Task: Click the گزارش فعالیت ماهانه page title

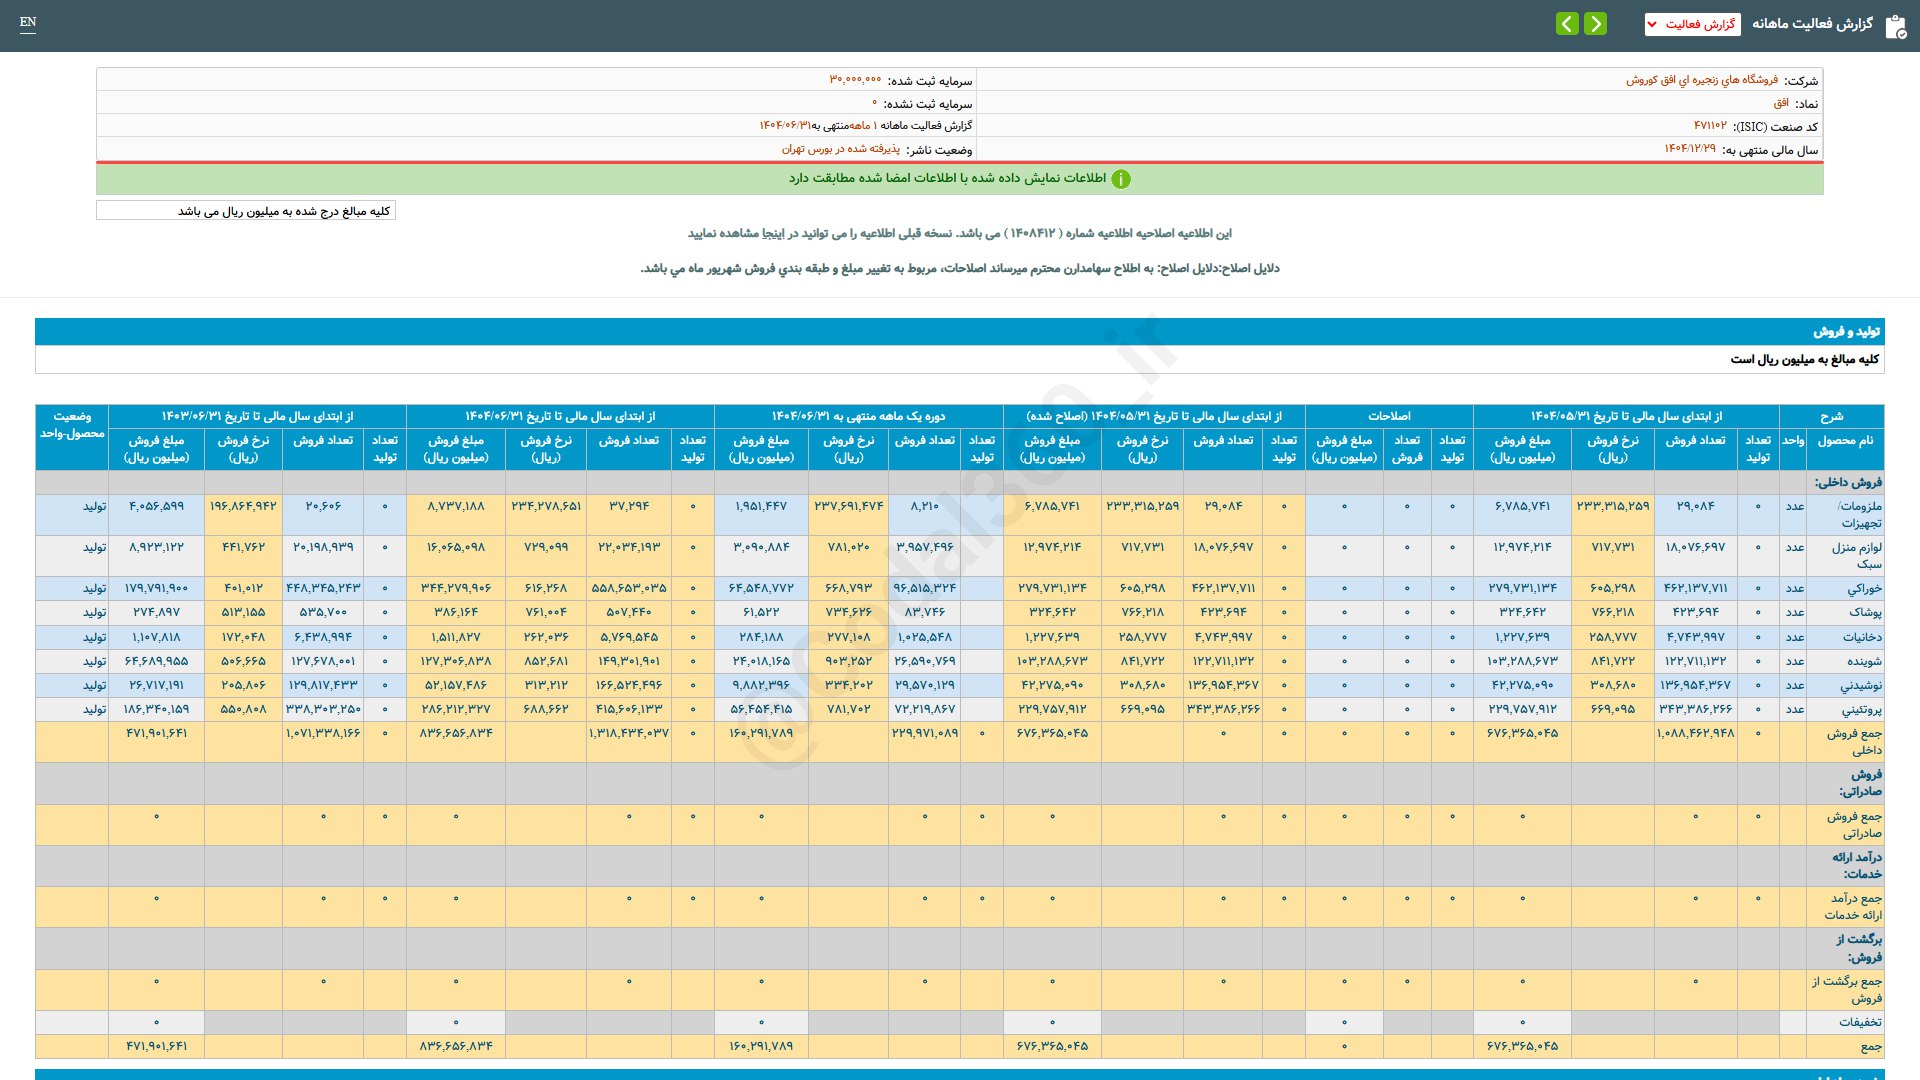Action: point(1811,24)
